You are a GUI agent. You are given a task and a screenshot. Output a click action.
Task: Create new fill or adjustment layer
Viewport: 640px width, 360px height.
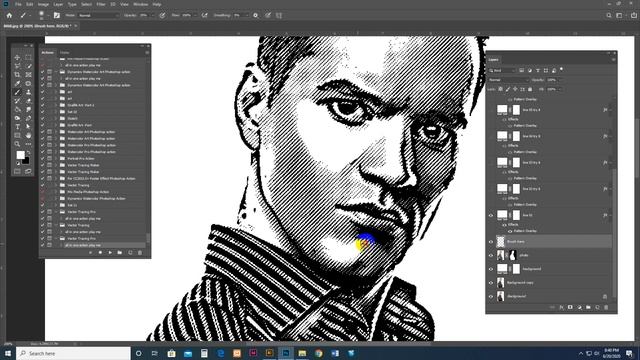[579, 307]
